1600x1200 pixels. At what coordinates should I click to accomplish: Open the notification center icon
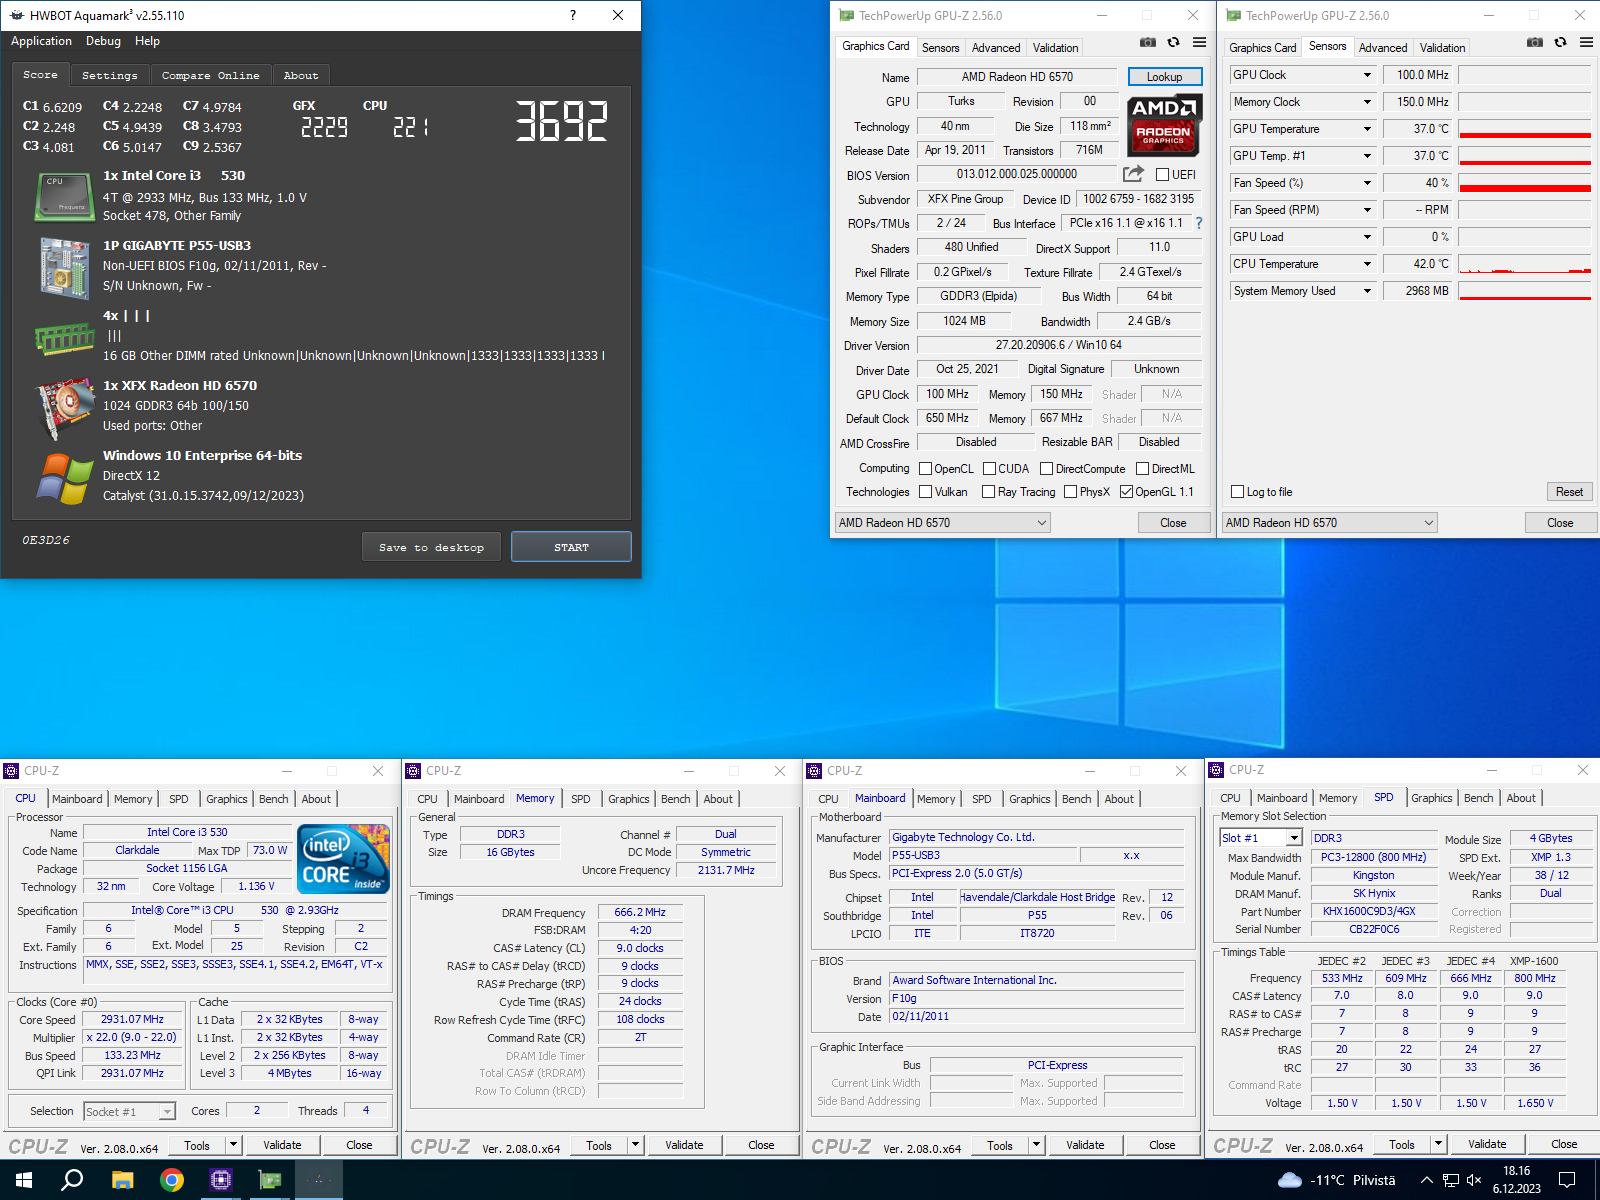coord(1567,1180)
